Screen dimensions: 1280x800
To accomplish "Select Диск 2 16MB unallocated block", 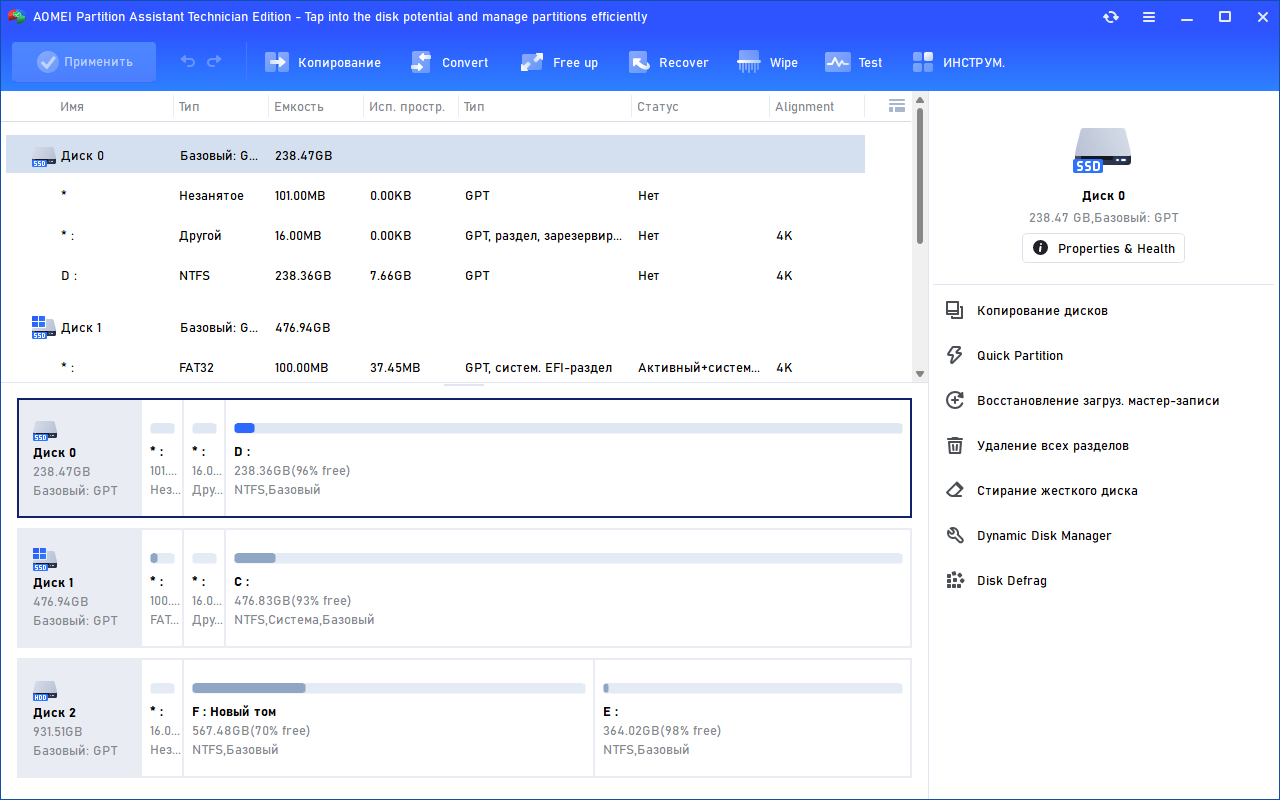I will pyautogui.click(x=162, y=718).
